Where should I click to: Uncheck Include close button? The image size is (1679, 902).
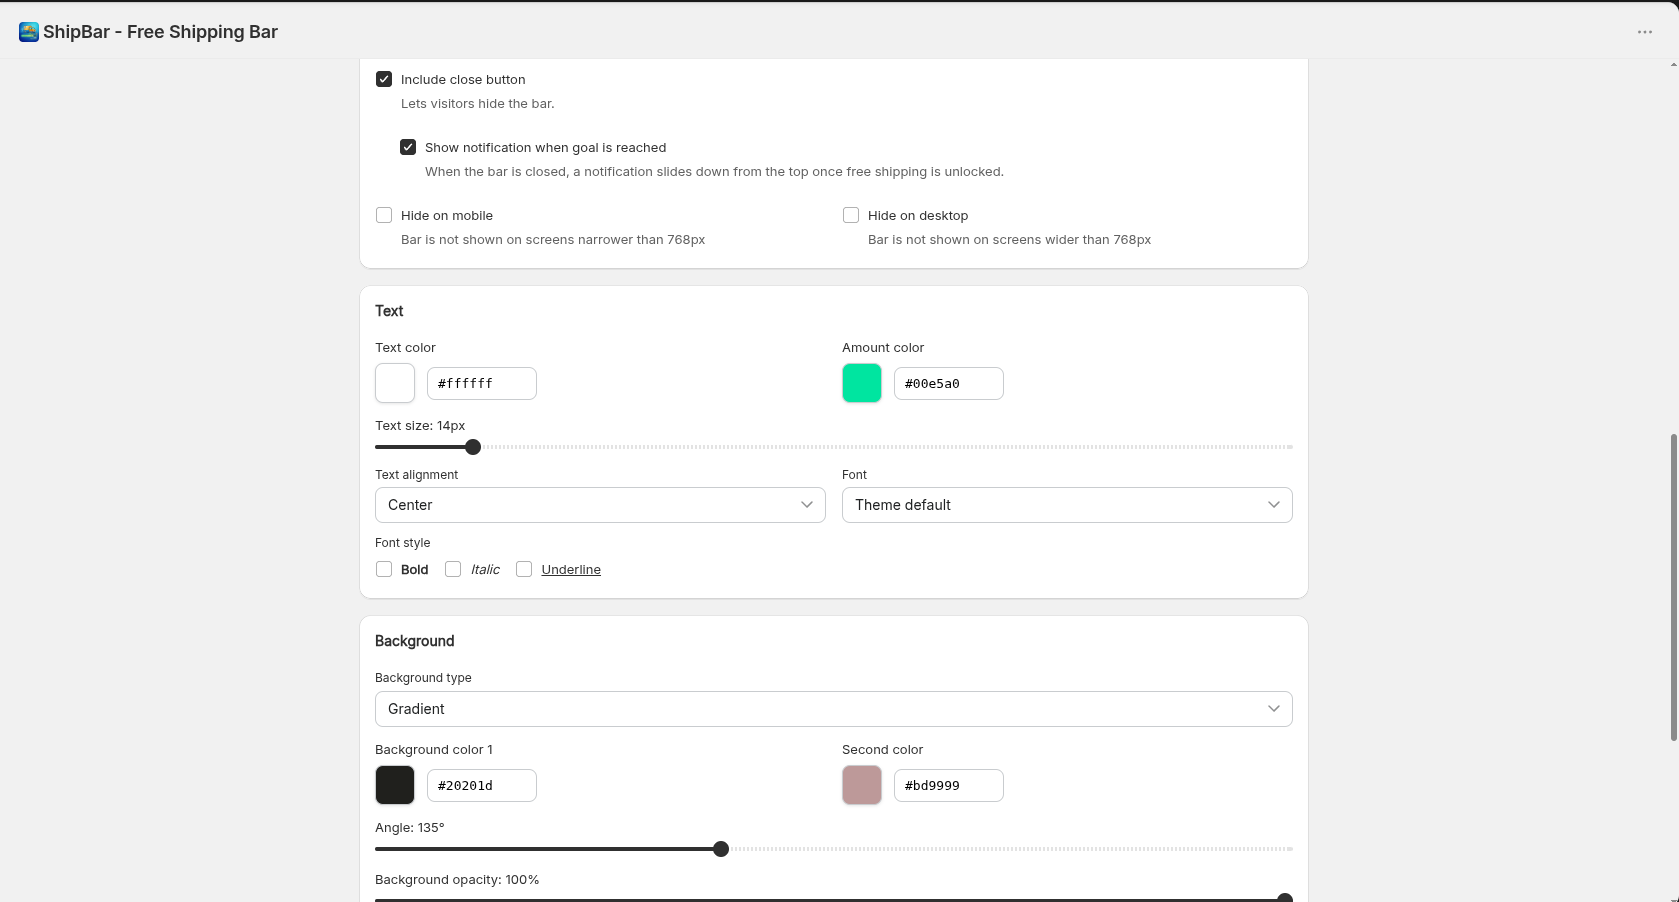[x=384, y=79]
